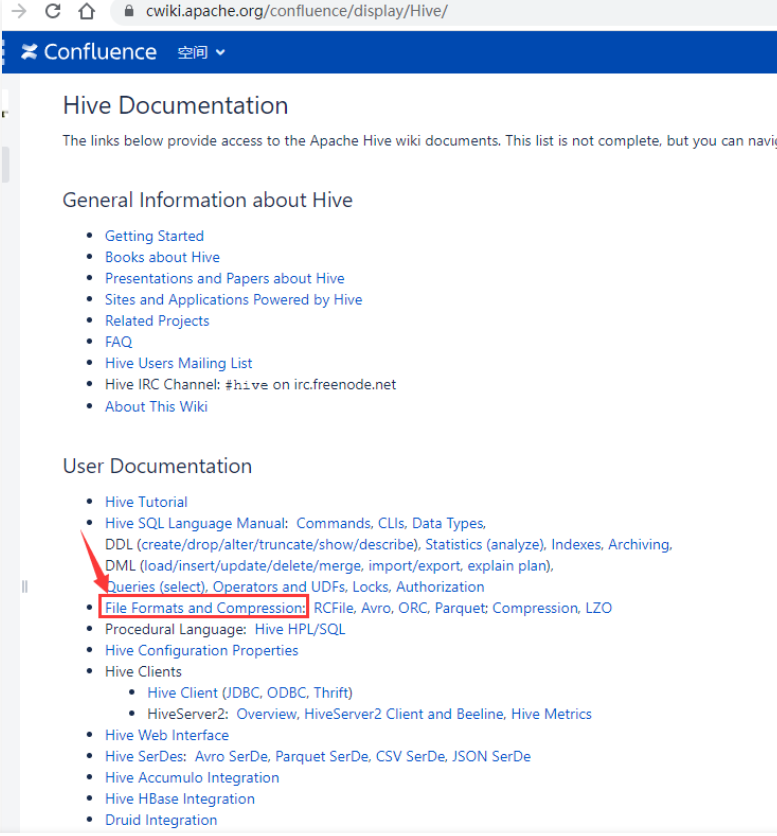The width and height of the screenshot is (777, 836).
Task: Open File Formats and Compression link
Action: (205, 608)
